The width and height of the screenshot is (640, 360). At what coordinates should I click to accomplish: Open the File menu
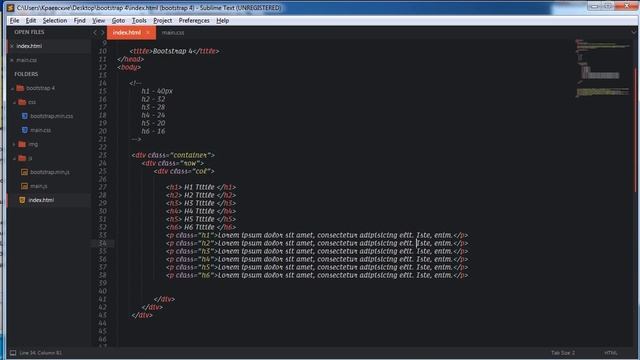tap(14, 20)
